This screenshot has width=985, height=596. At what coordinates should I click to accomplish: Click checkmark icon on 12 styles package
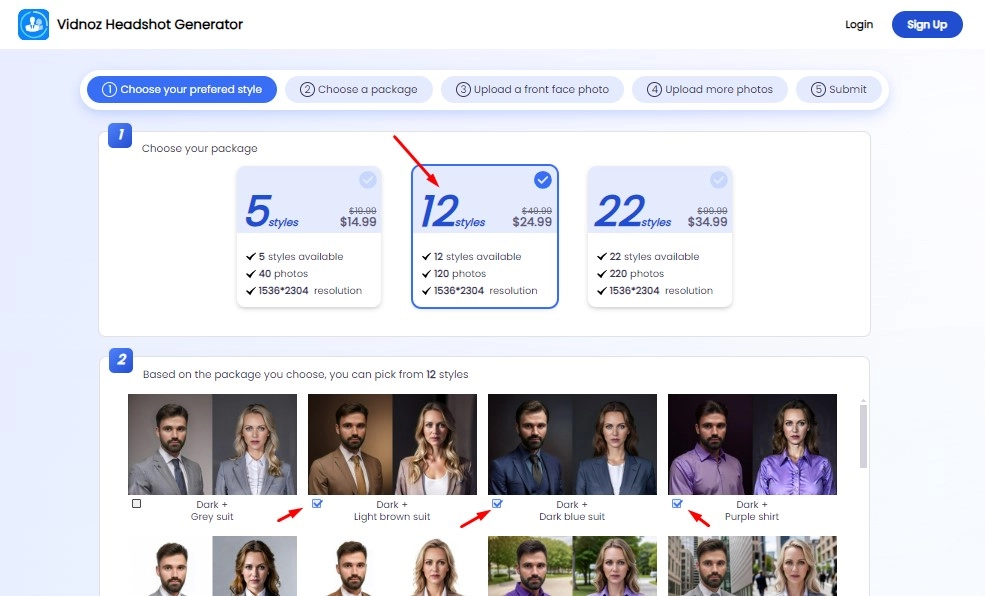[542, 180]
